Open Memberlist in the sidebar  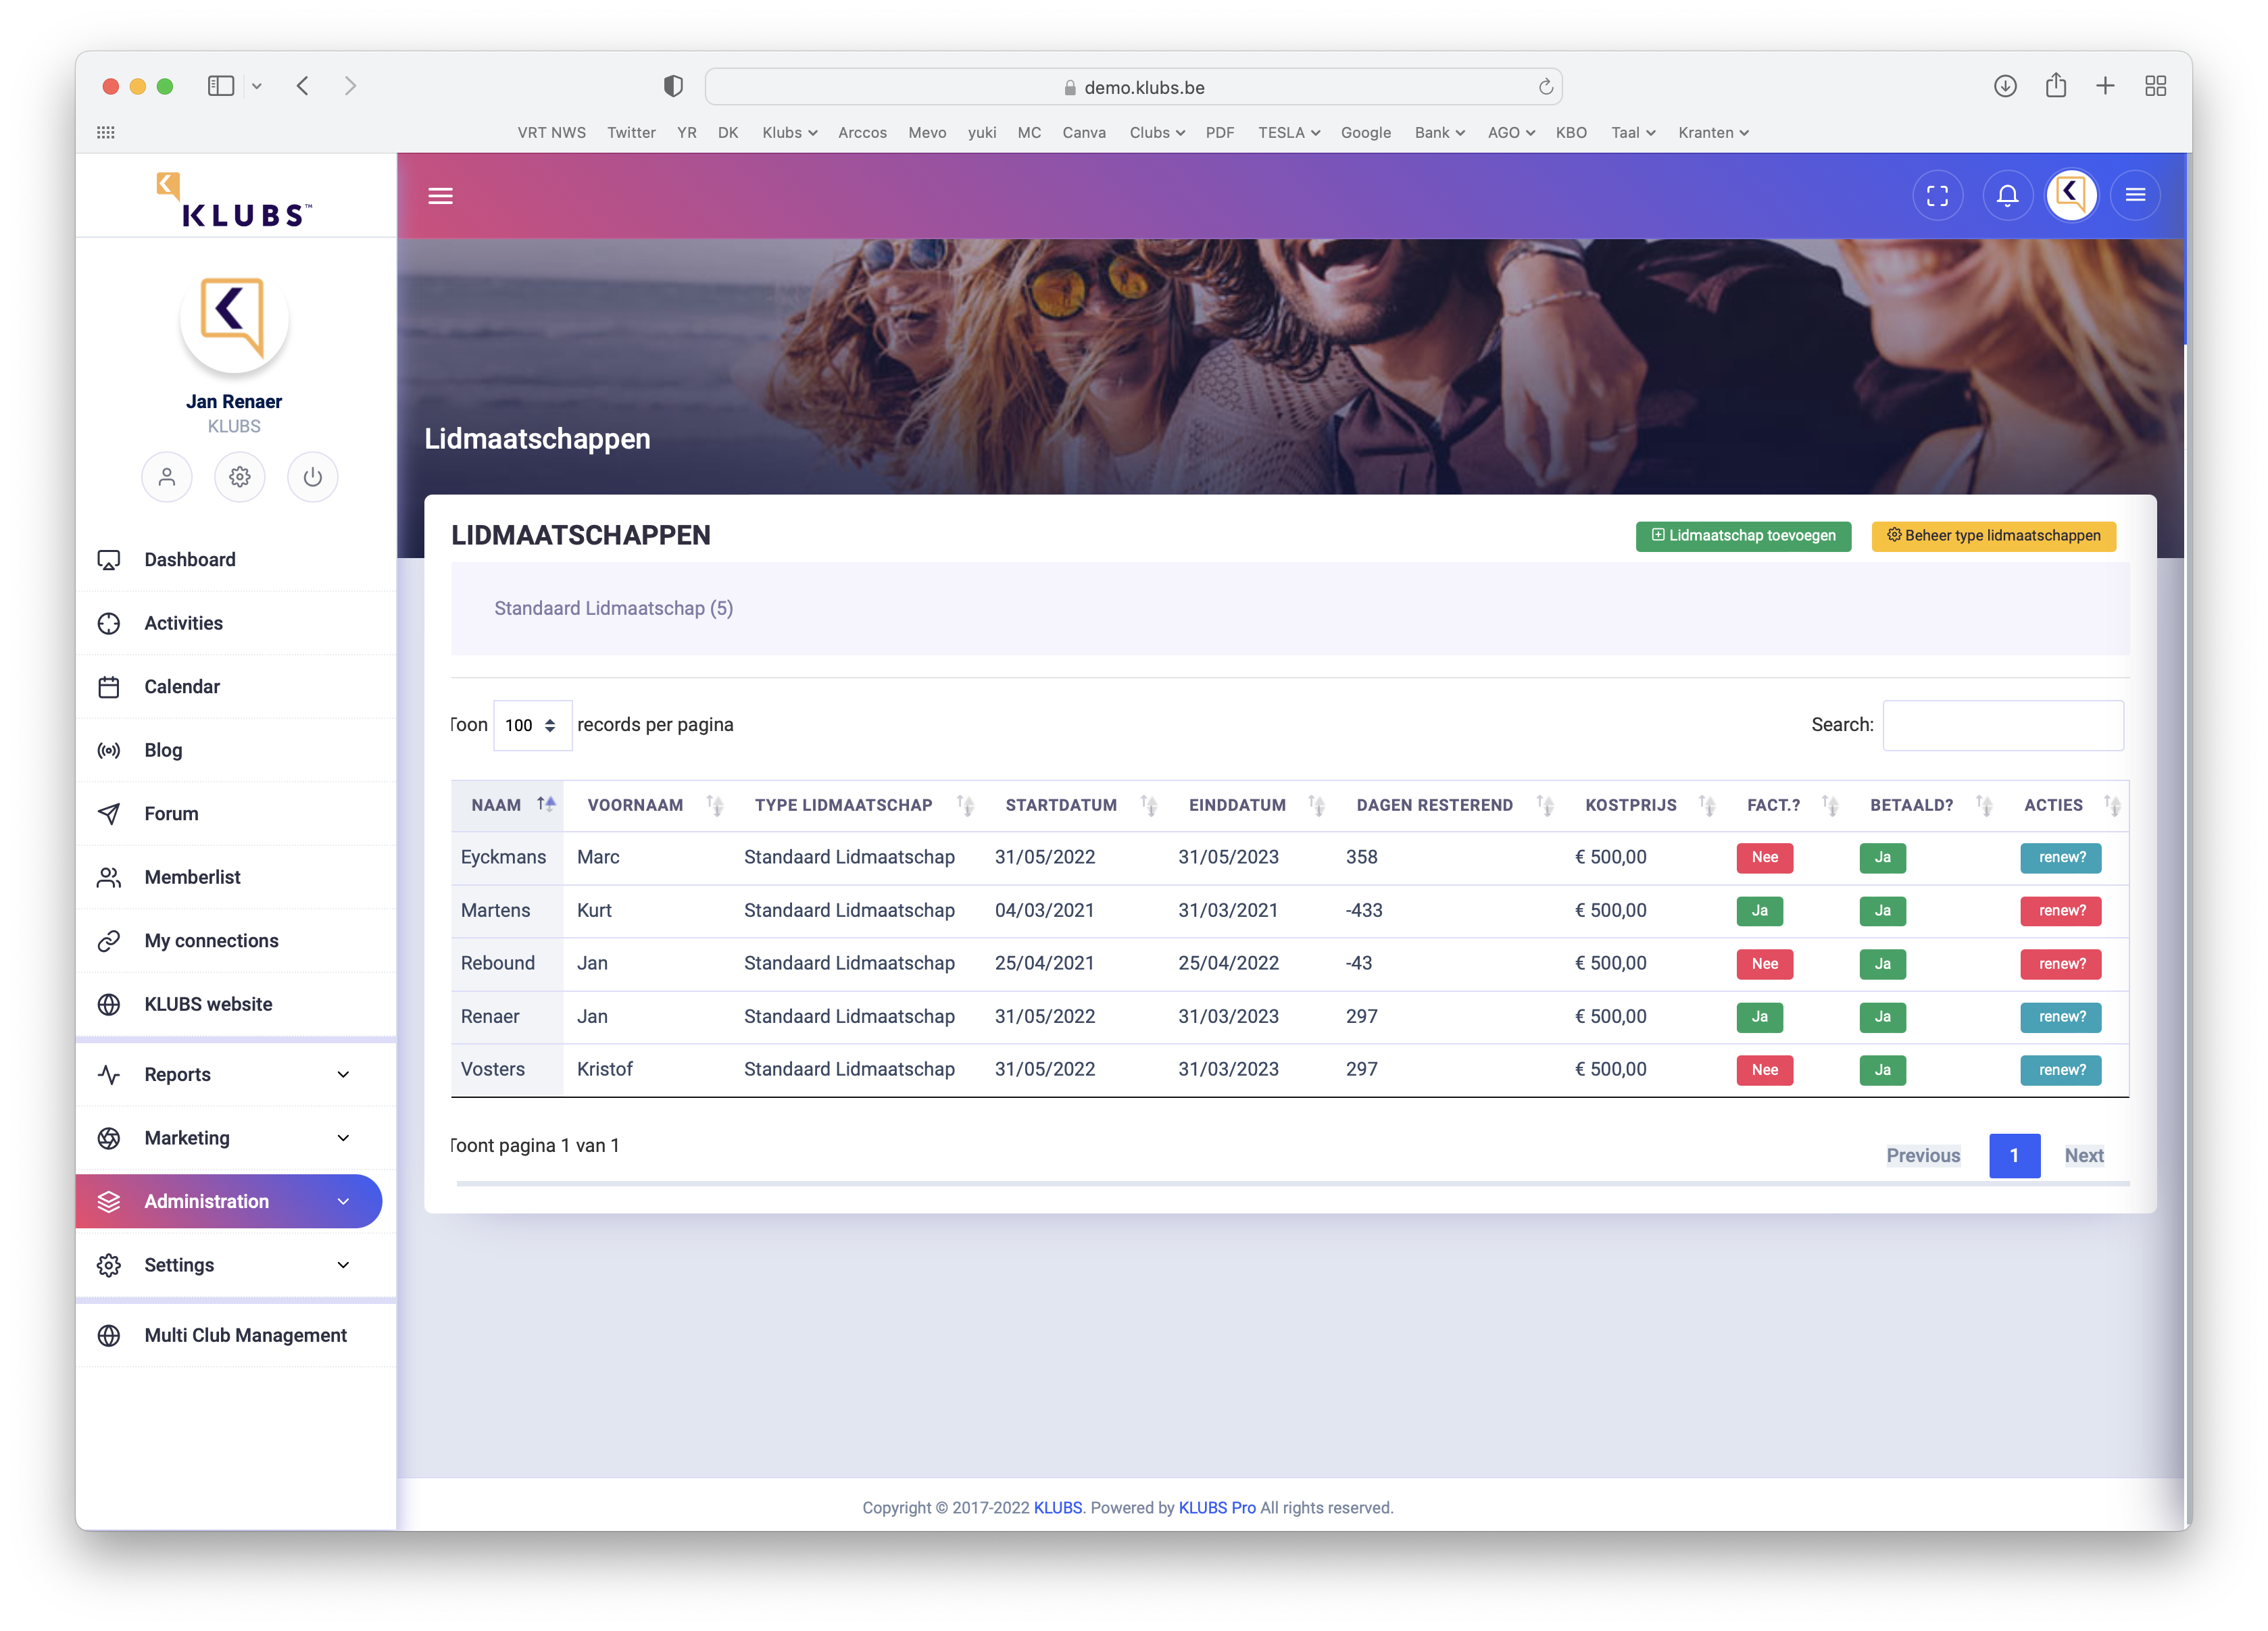pyautogui.click(x=192, y=877)
